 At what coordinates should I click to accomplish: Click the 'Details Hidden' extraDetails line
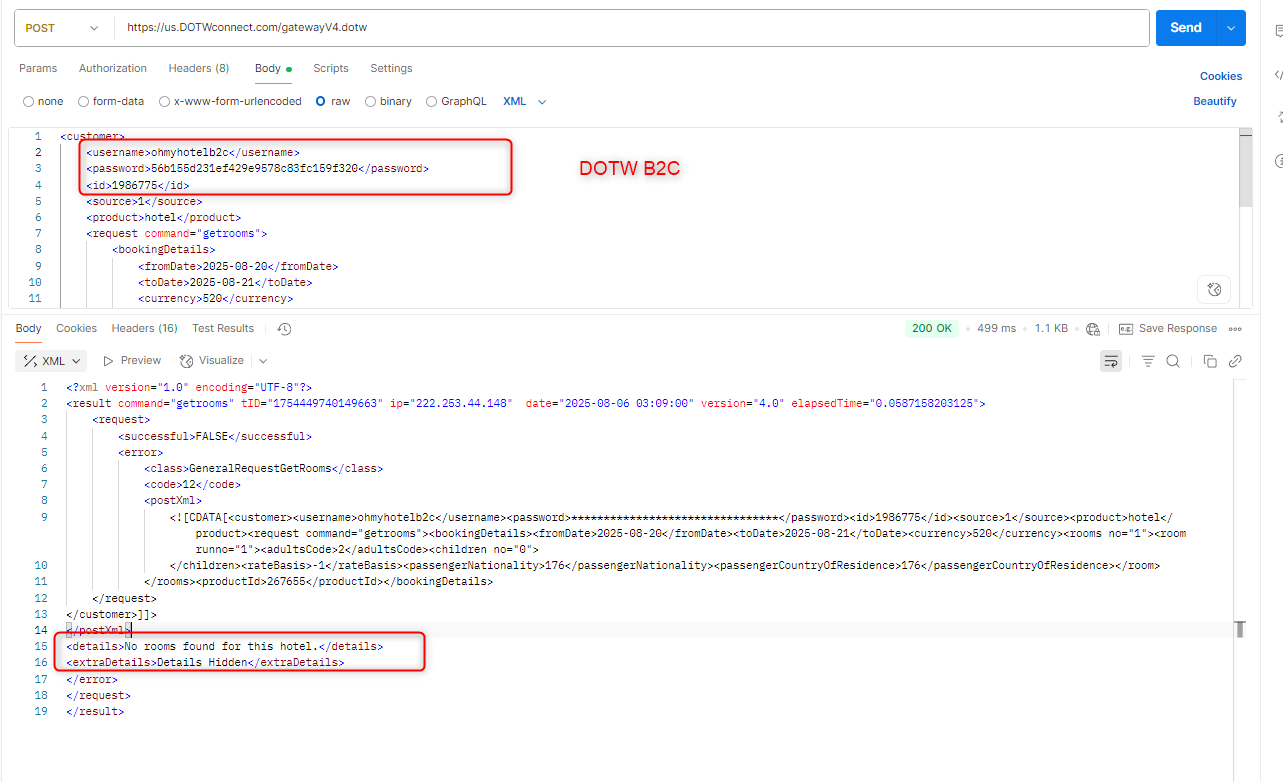(205, 662)
